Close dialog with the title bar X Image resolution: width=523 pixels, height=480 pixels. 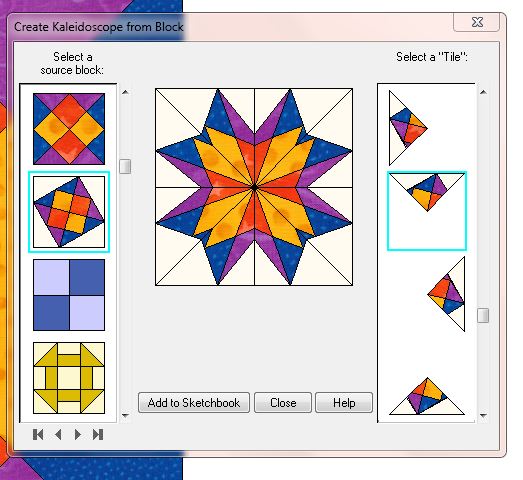(x=477, y=22)
